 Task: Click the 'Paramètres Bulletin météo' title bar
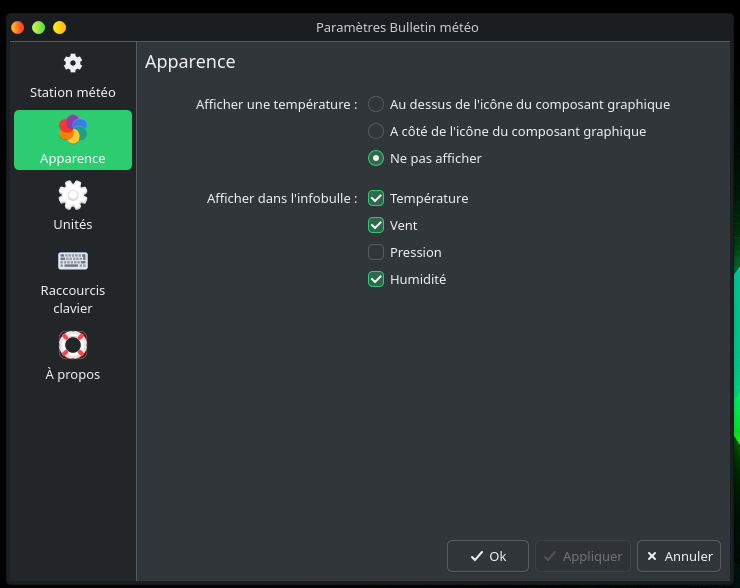pos(397,27)
